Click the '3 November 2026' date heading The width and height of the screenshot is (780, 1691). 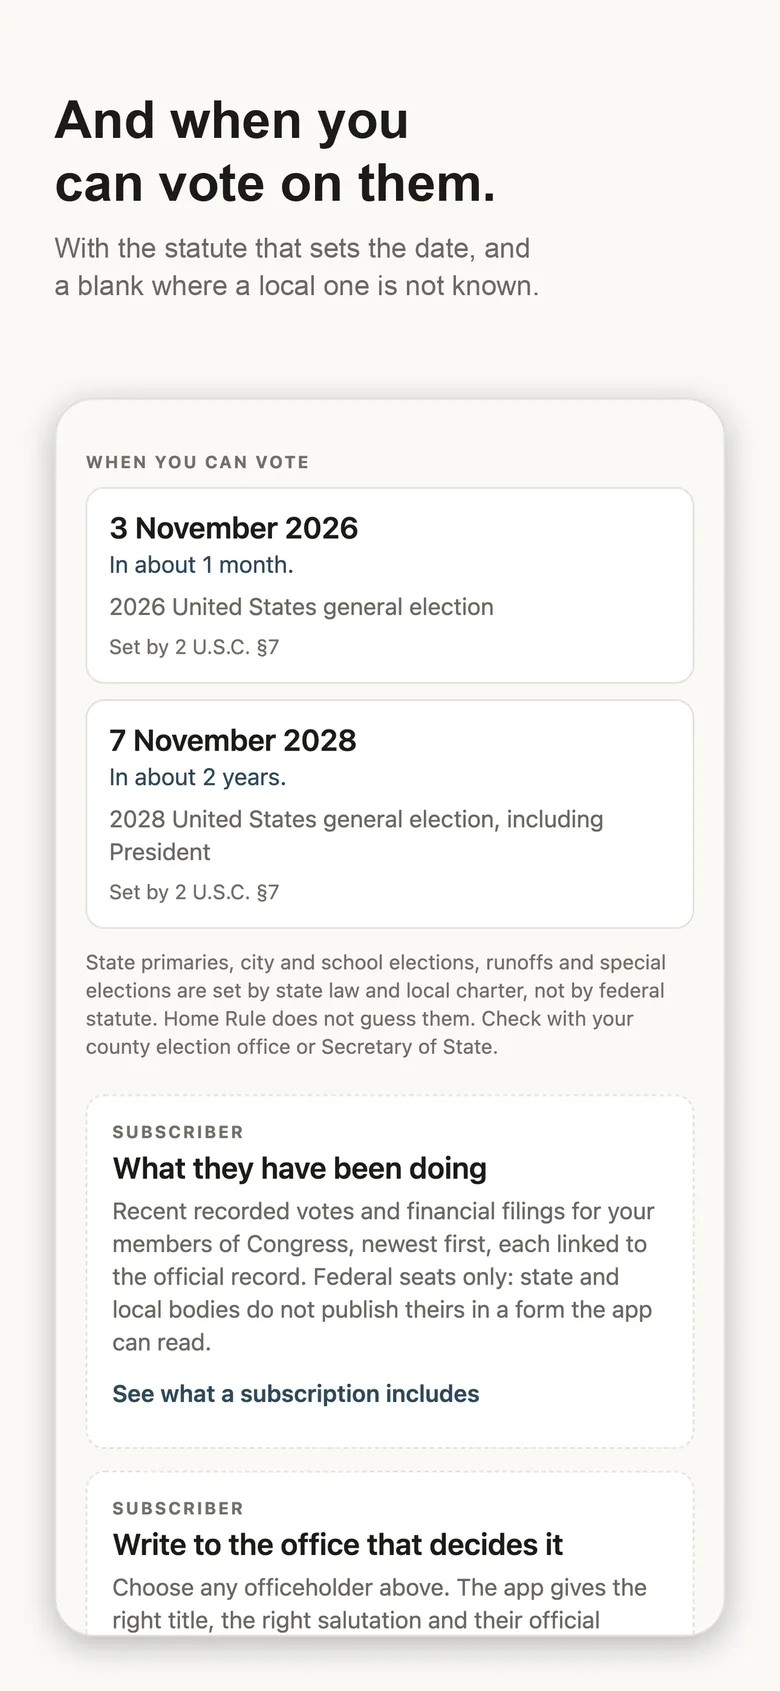tap(234, 528)
